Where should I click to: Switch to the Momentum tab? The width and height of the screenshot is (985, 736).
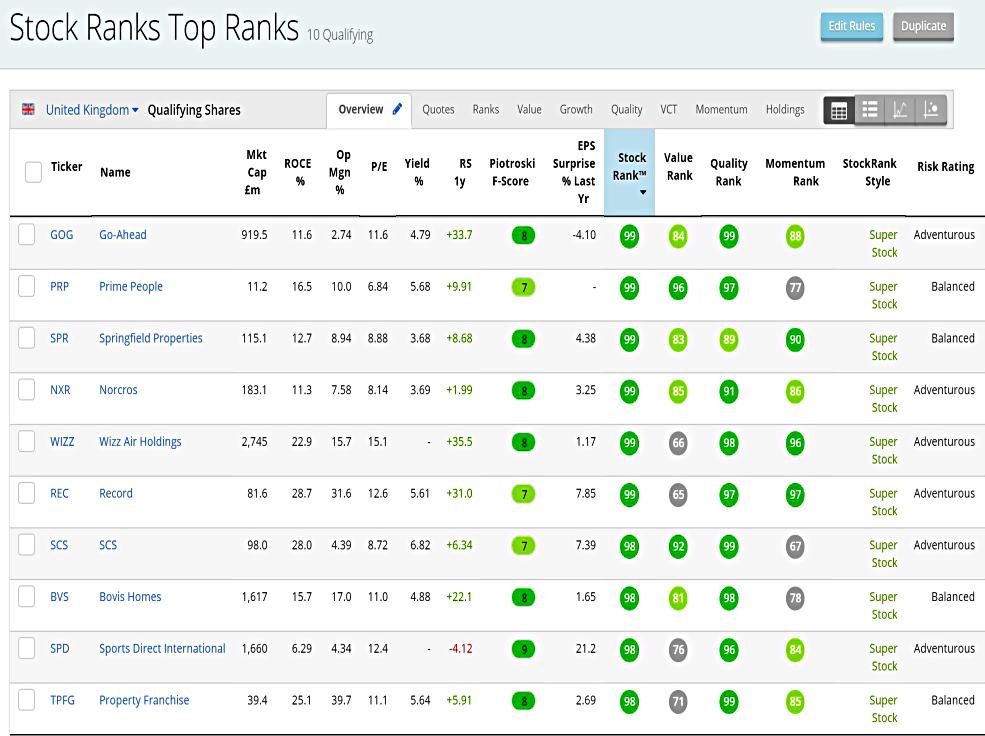[x=721, y=109]
